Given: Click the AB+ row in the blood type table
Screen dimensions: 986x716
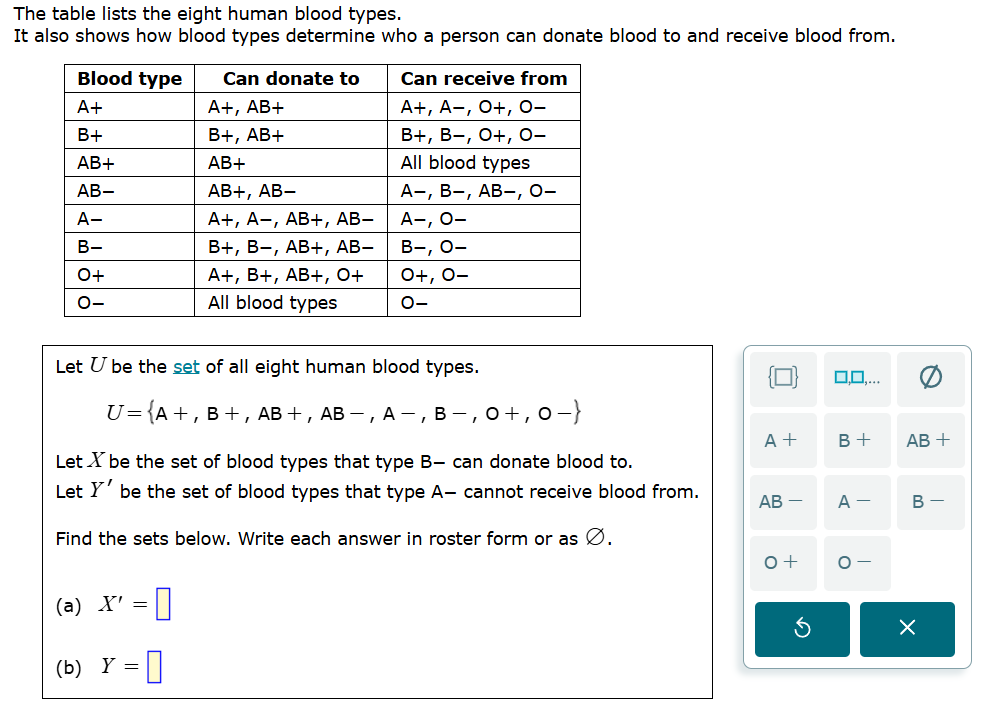Looking at the screenshot, I should [129, 162].
